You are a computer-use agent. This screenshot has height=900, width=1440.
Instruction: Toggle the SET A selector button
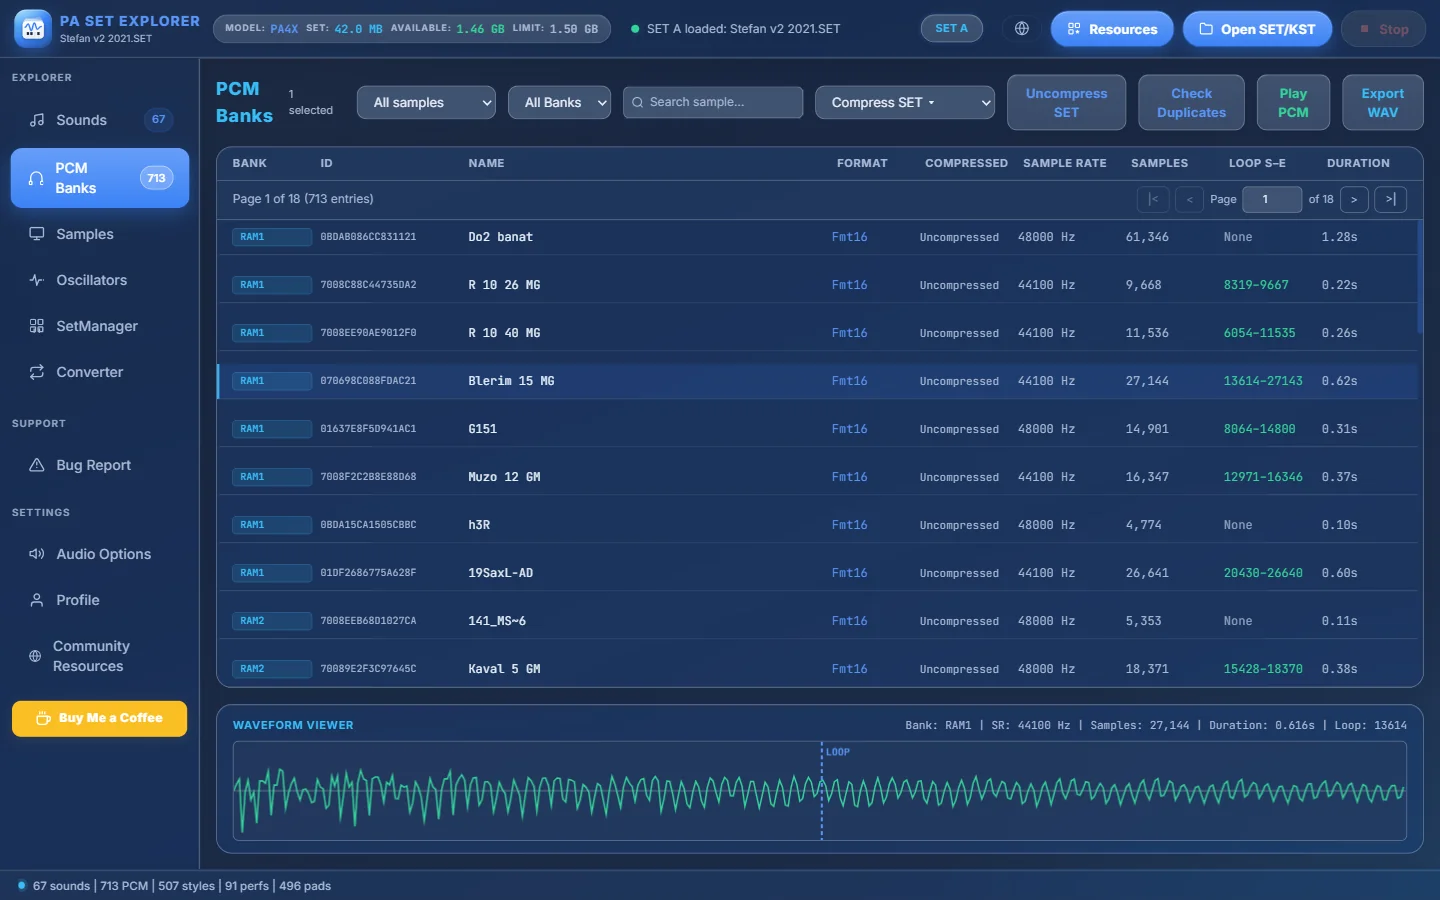[951, 29]
